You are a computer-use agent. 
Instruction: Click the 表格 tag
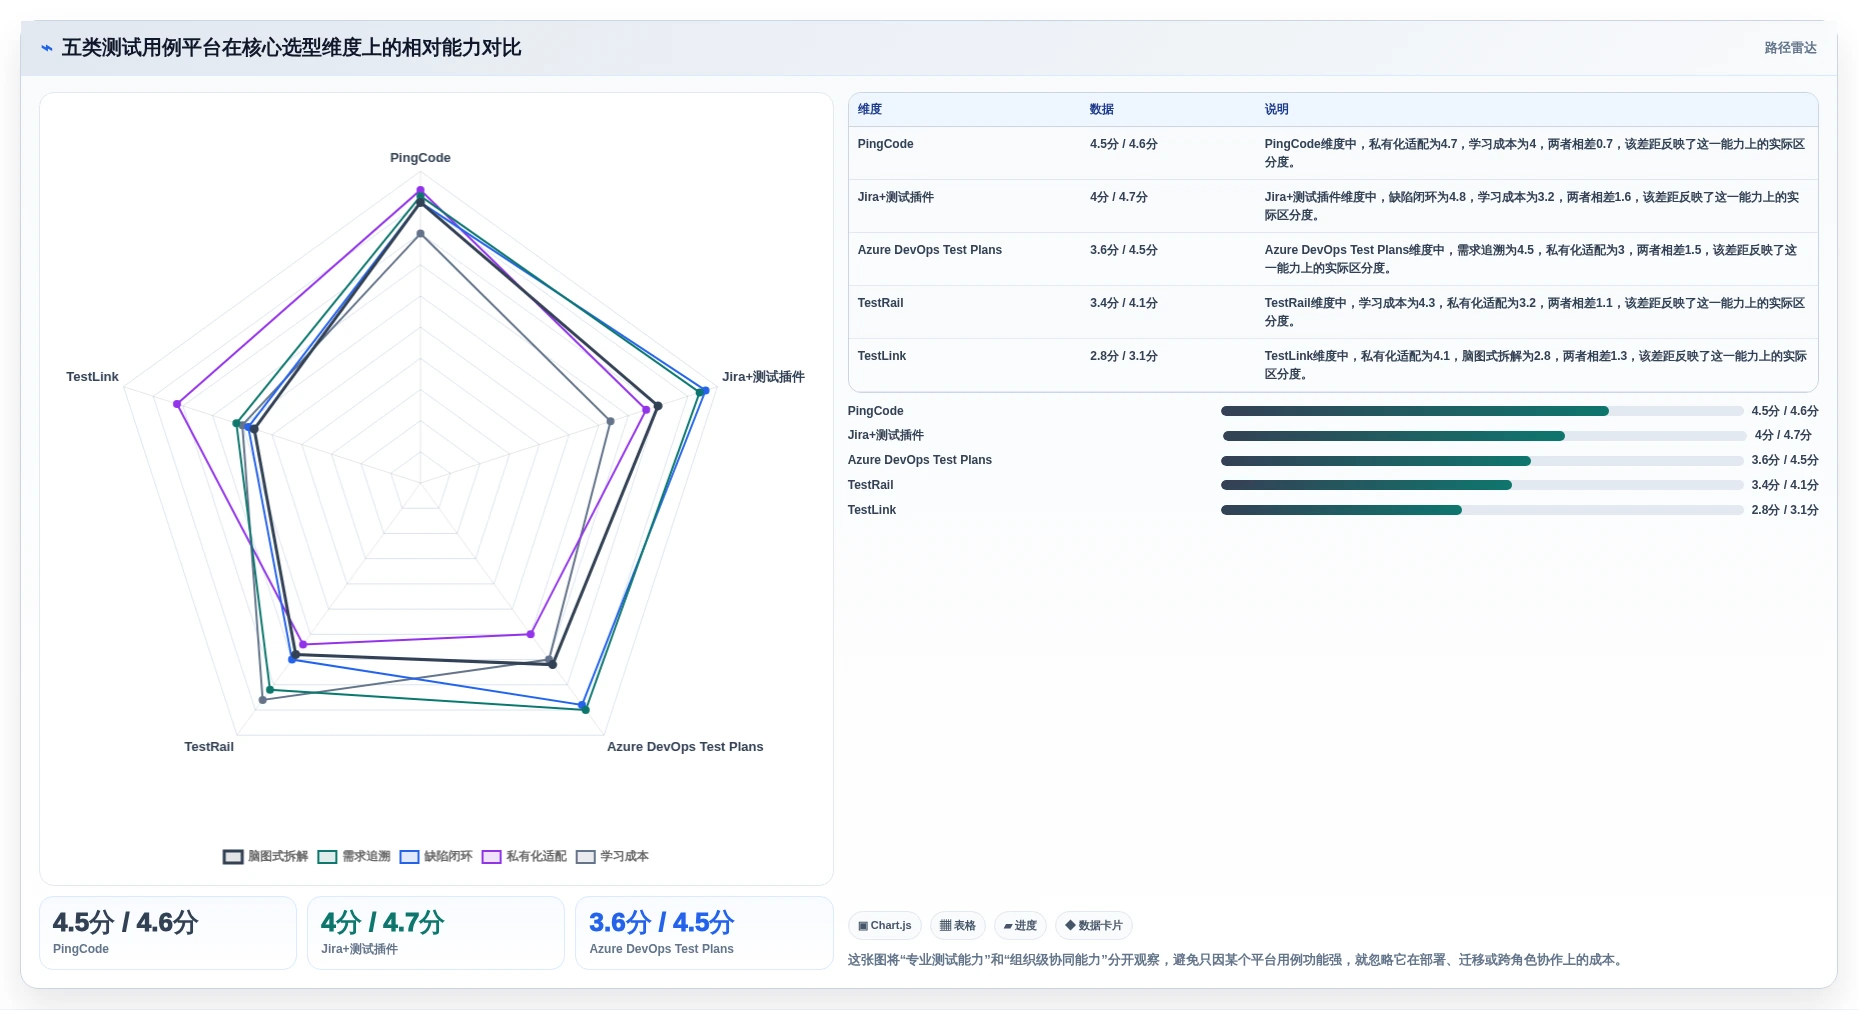click(x=958, y=926)
